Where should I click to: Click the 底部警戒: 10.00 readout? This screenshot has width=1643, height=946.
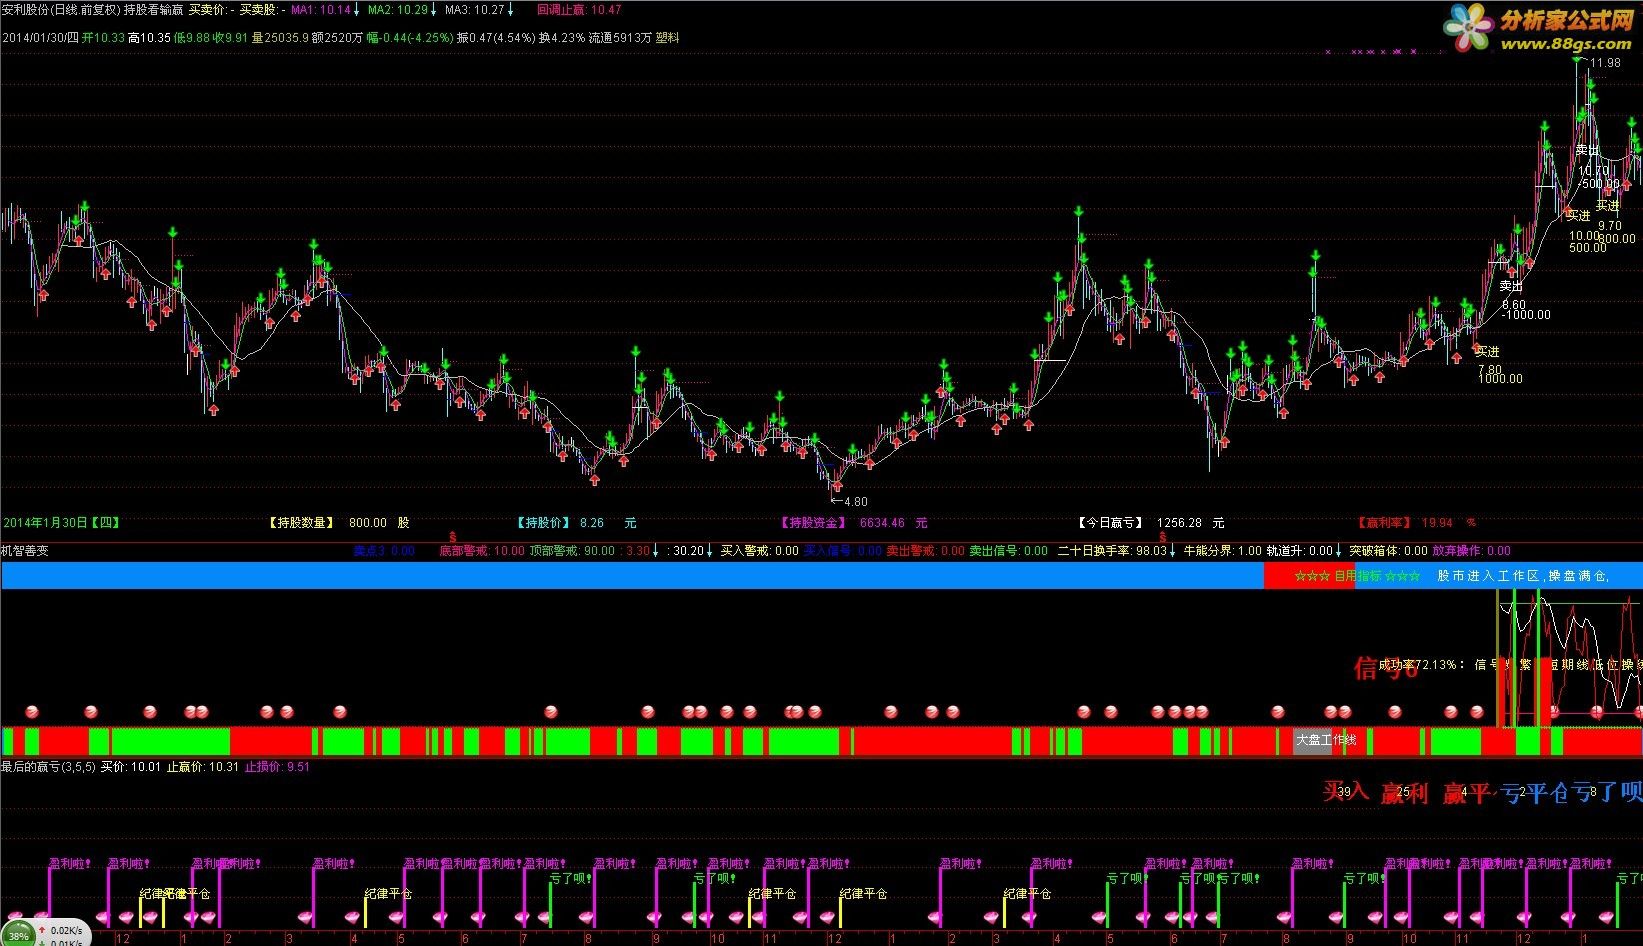[482, 551]
